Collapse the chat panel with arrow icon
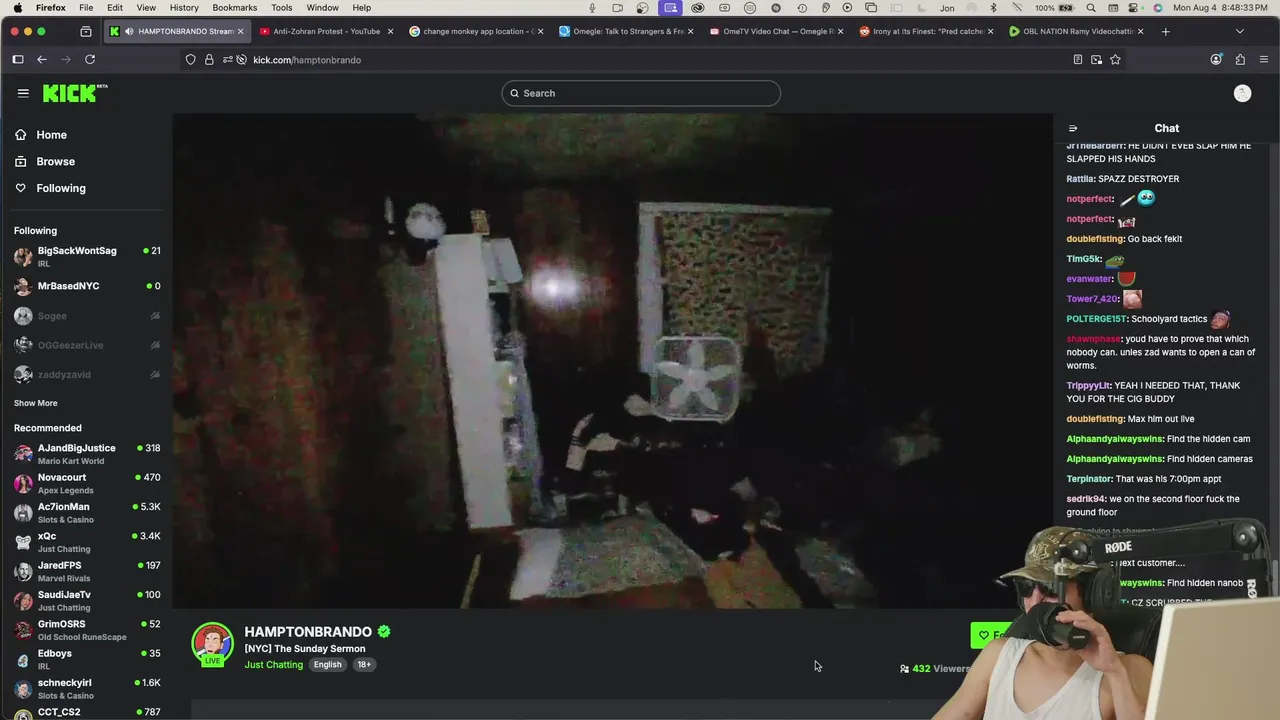Viewport: 1280px width, 720px height. click(1073, 128)
